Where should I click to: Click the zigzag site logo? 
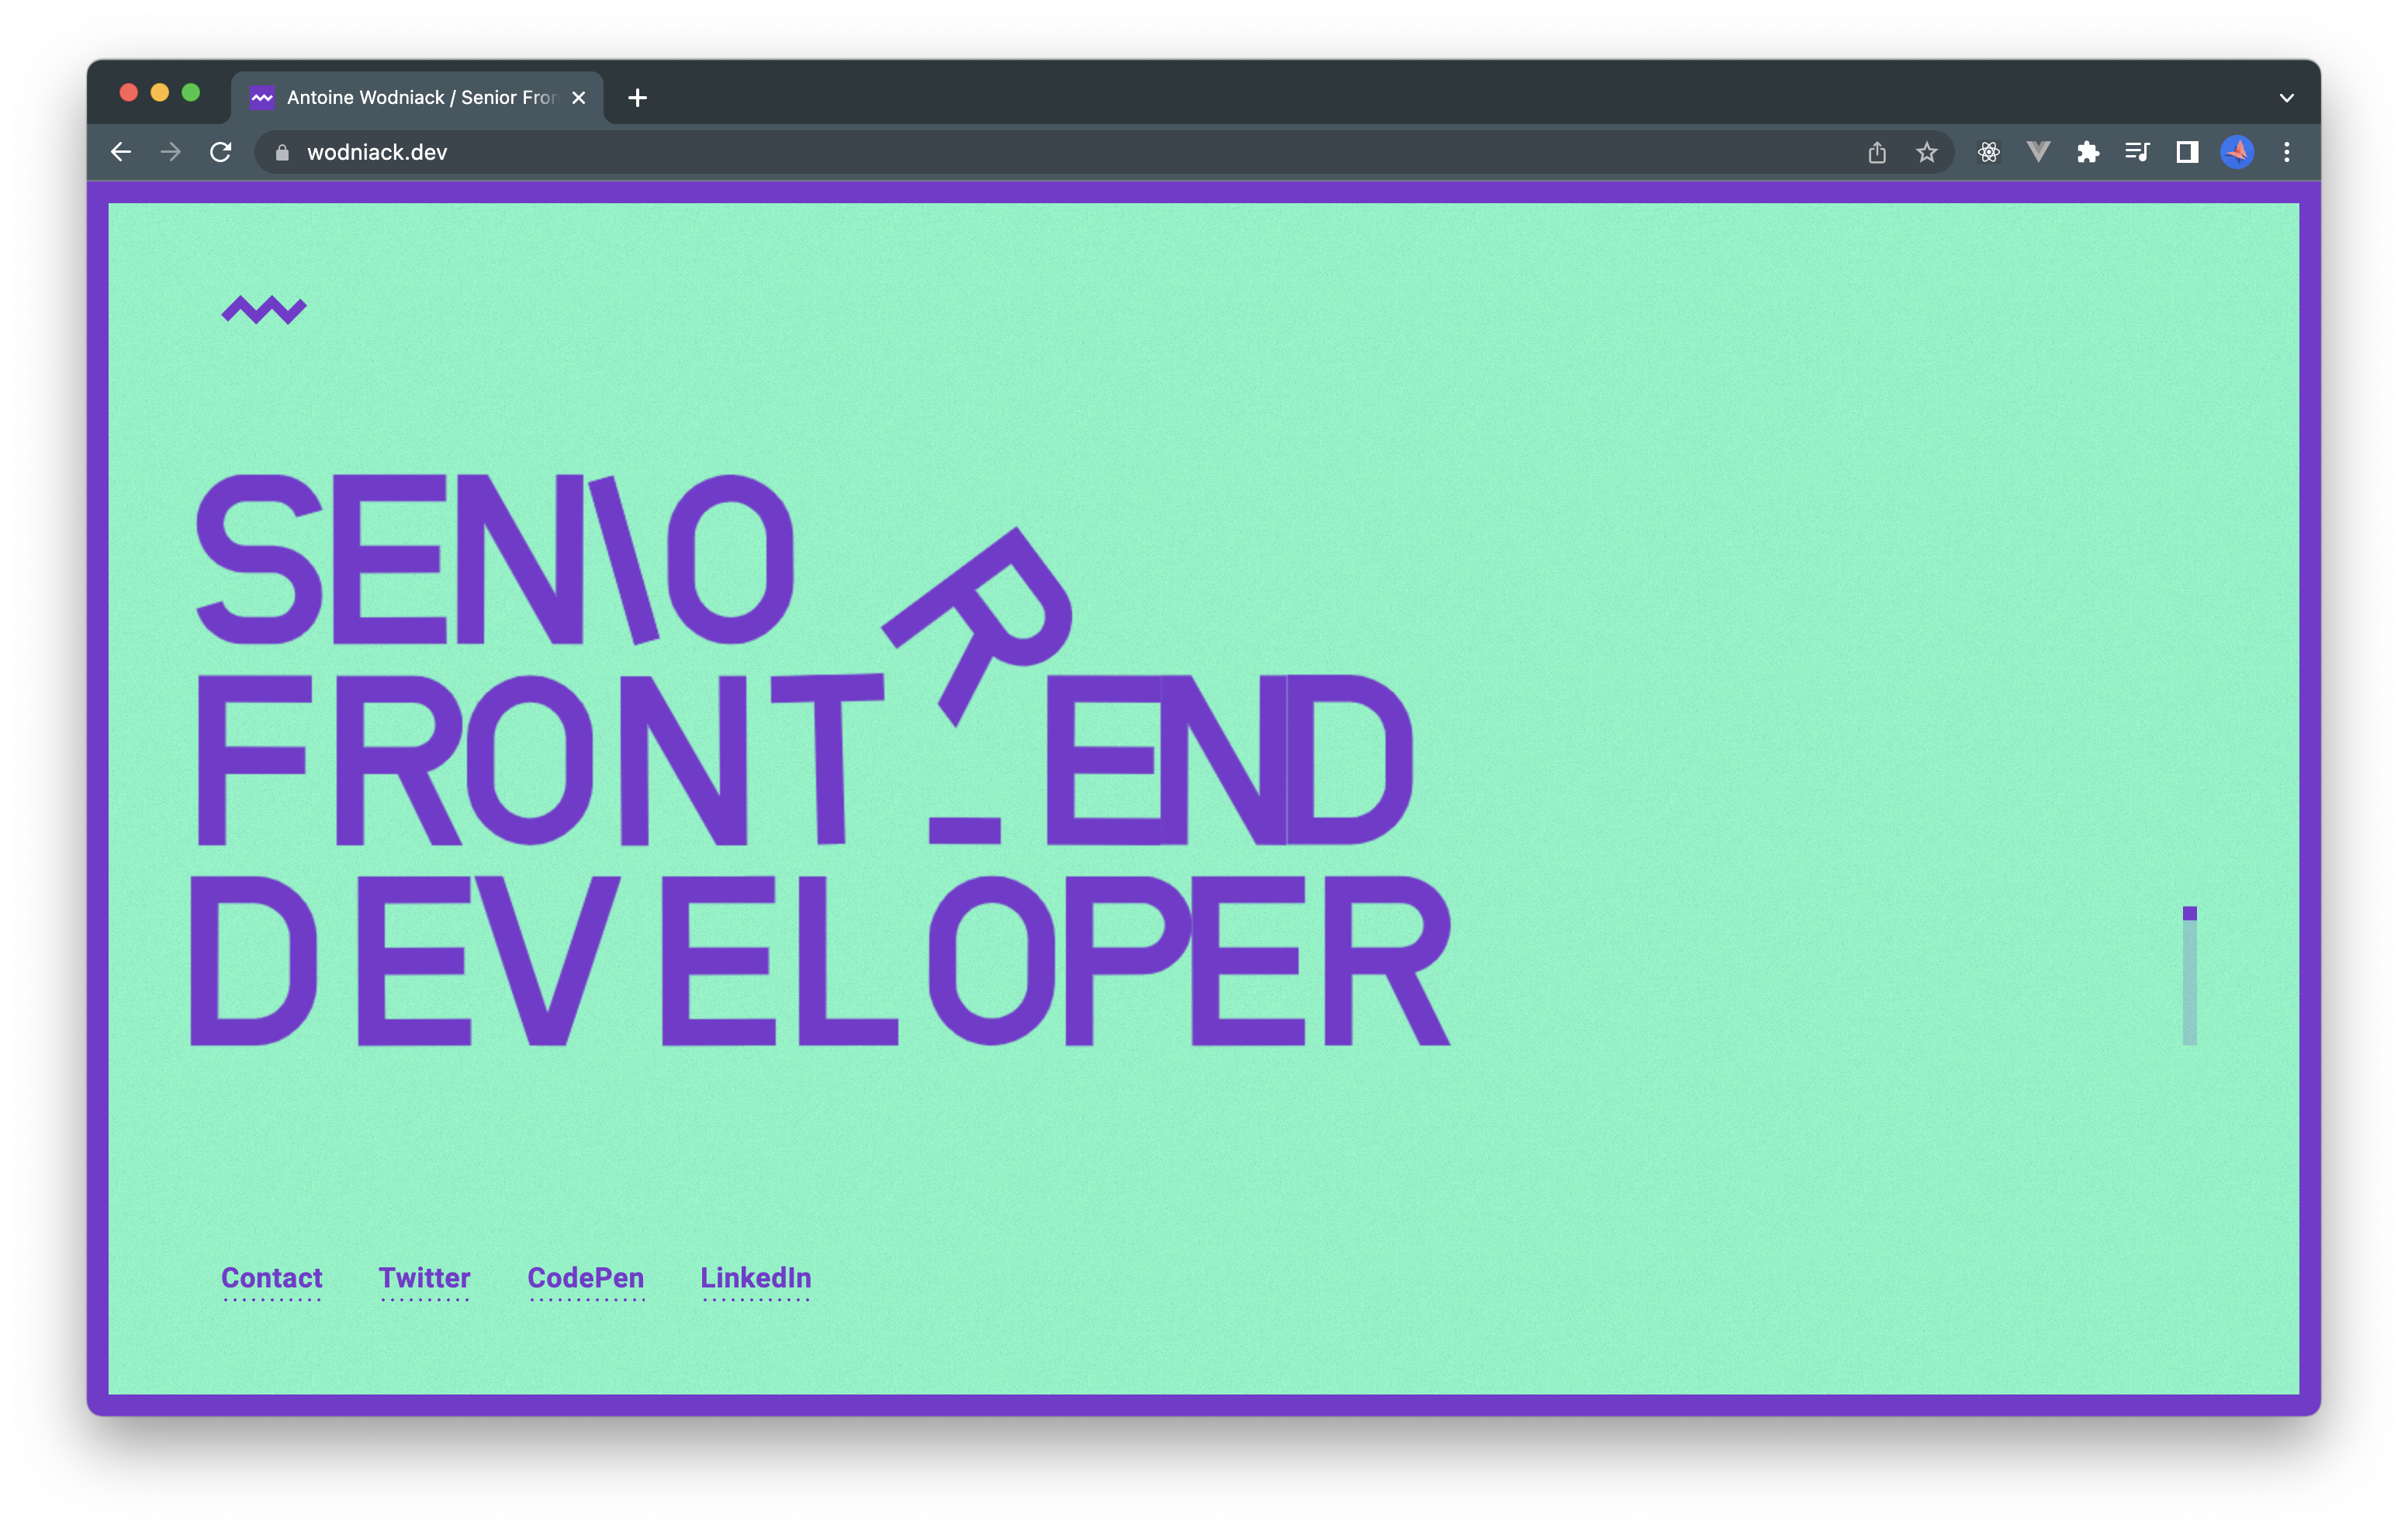(264, 310)
